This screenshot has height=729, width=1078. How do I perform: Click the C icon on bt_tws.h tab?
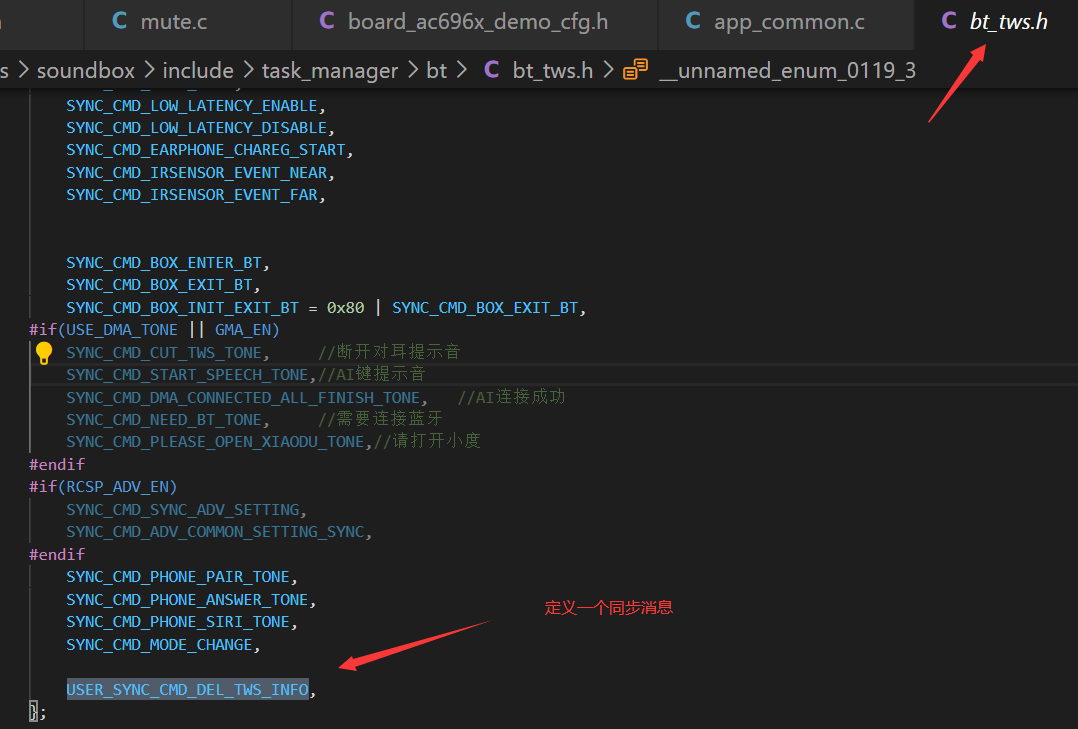coord(949,21)
